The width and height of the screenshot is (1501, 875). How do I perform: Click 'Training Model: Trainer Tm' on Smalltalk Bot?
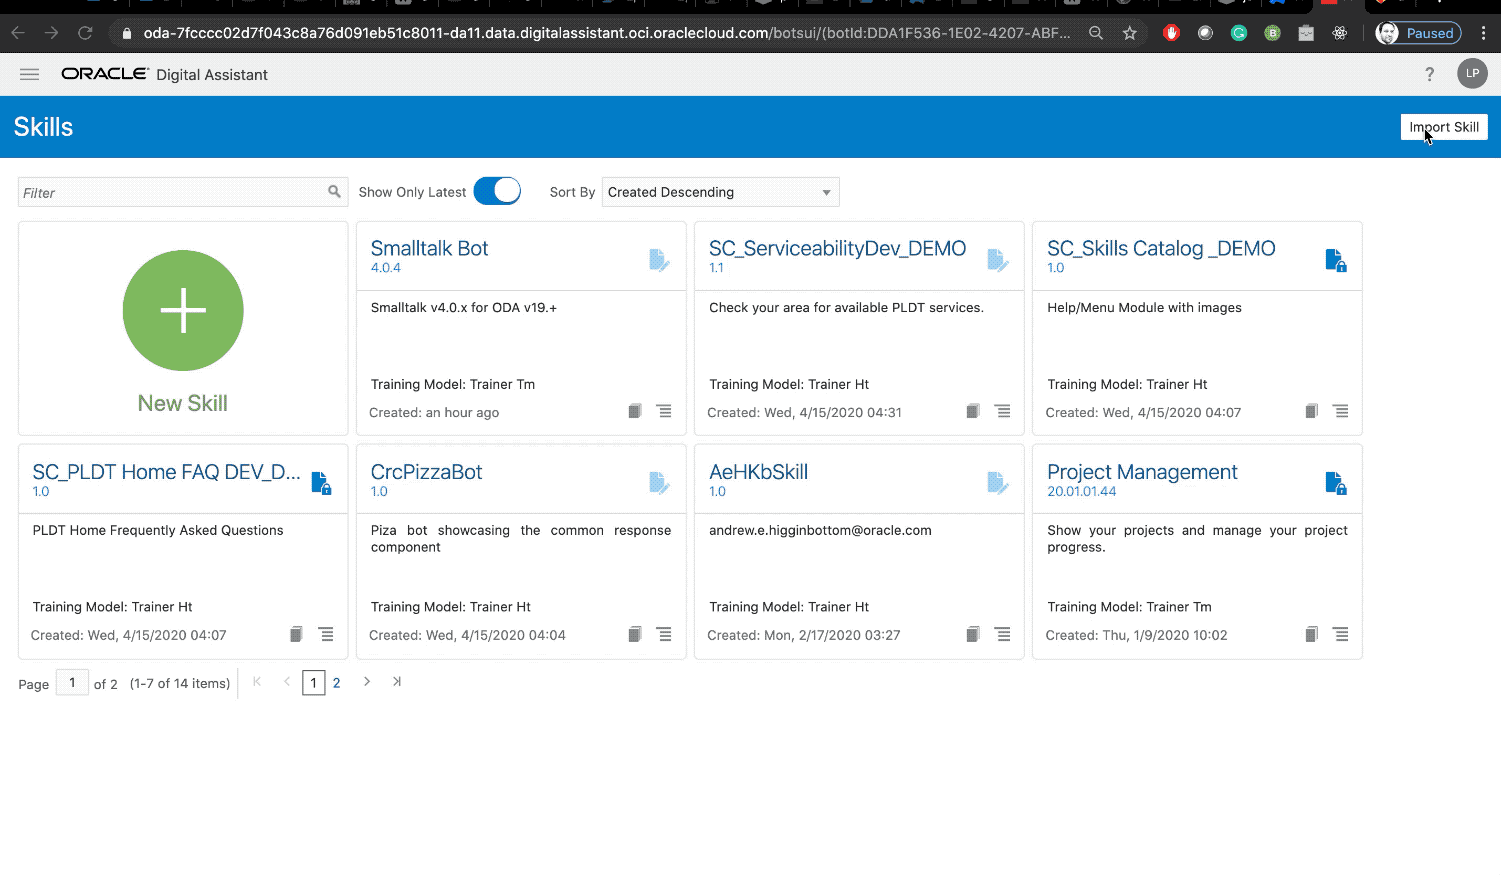pos(452,384)
